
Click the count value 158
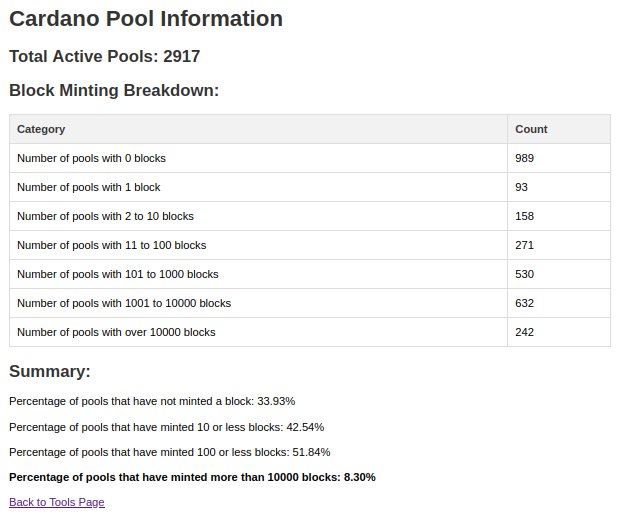point(525,216)
